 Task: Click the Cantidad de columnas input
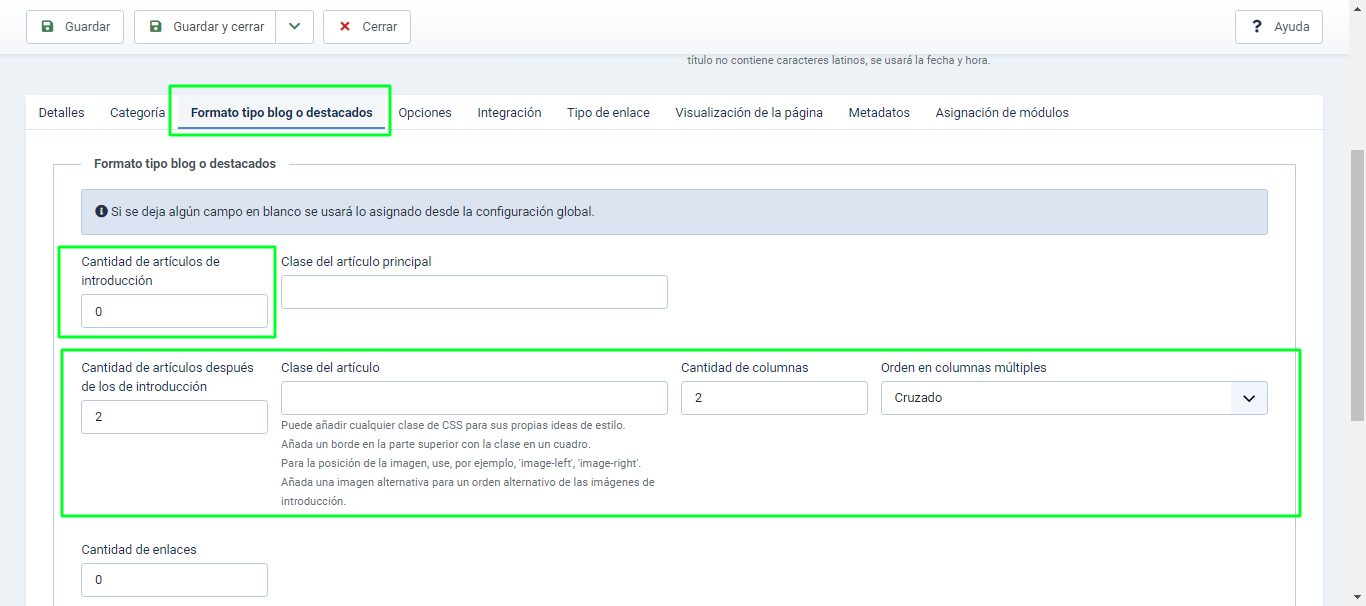(774, 398)
